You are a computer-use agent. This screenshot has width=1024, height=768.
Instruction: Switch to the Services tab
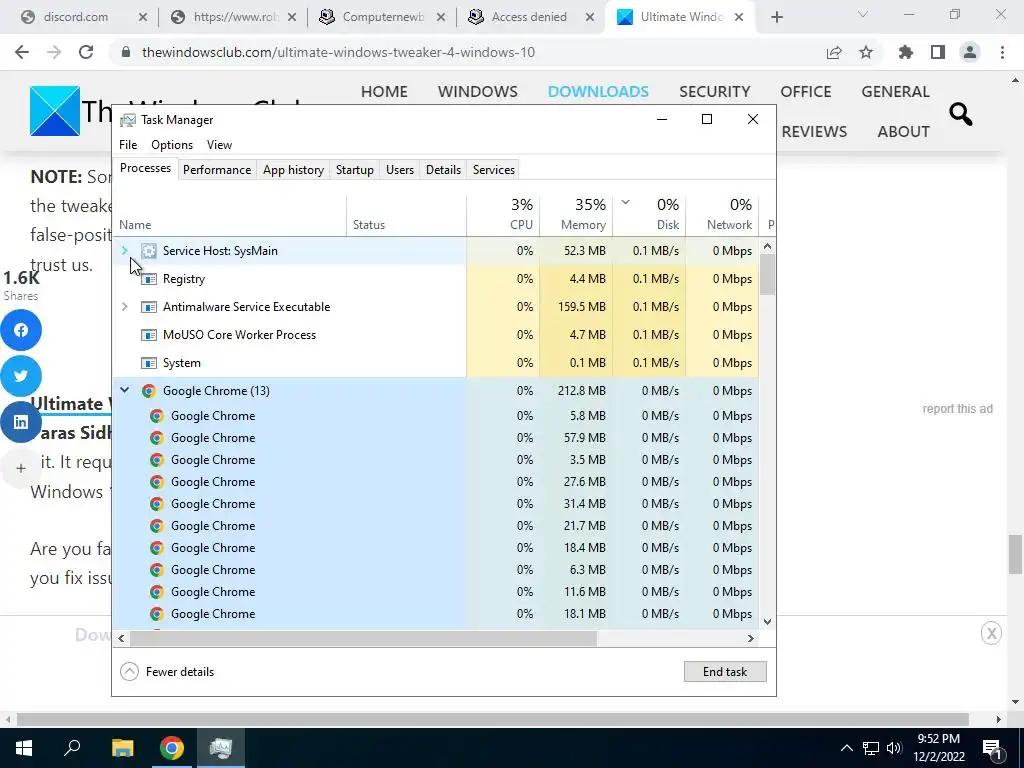coord(494,170)
